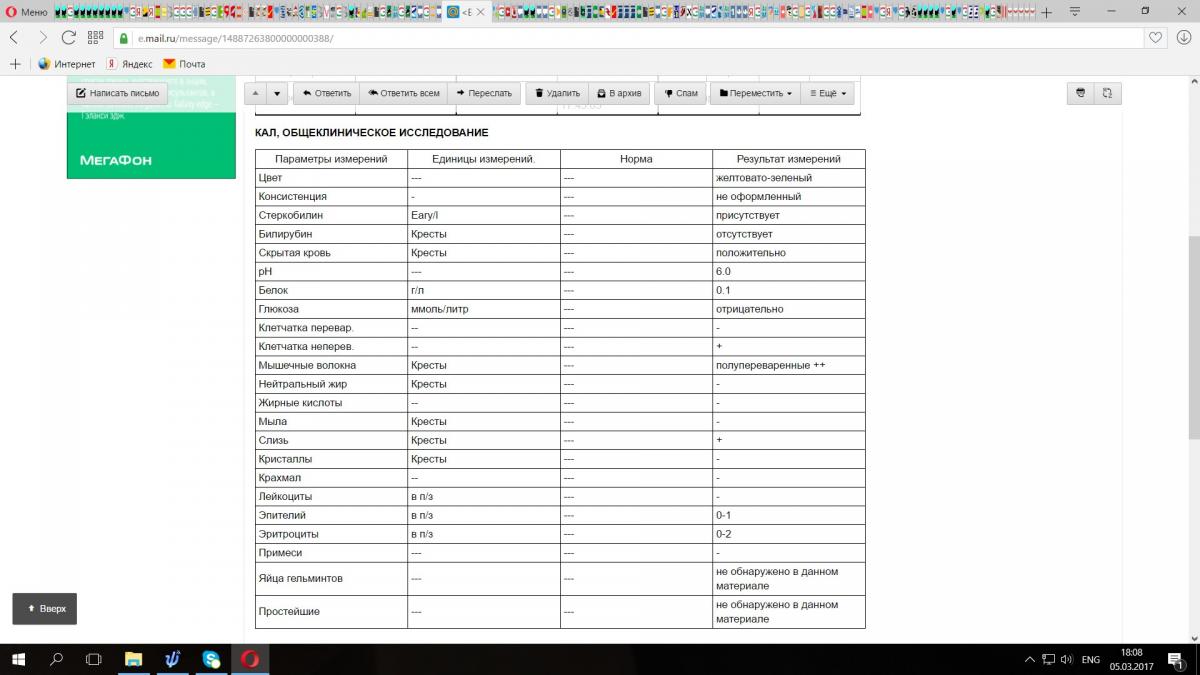This screenshot has width=1200, height=675.
Task: Click Ответить всем to reply all
Action: [403, 93]
